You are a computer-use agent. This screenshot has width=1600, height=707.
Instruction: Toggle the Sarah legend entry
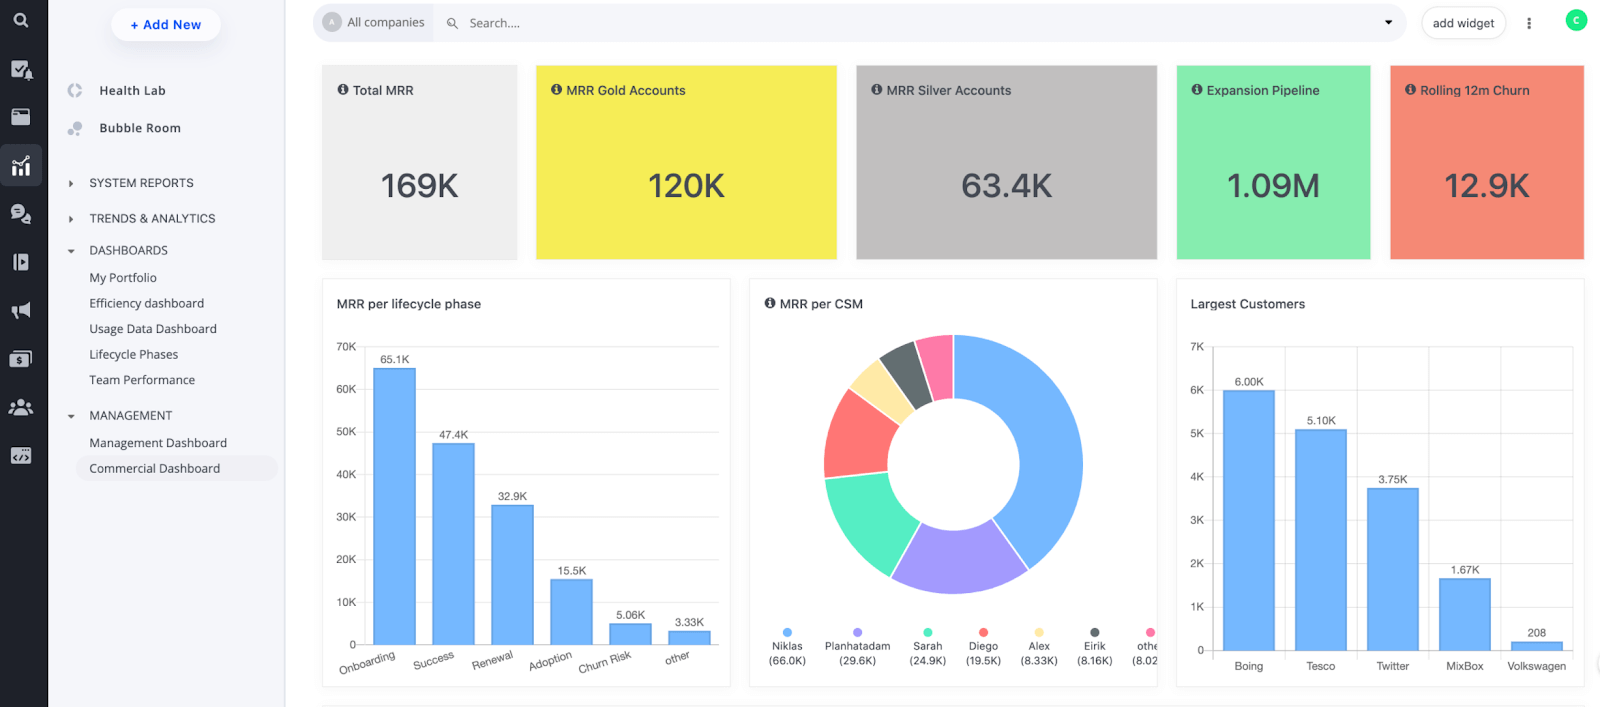[927, 647]
